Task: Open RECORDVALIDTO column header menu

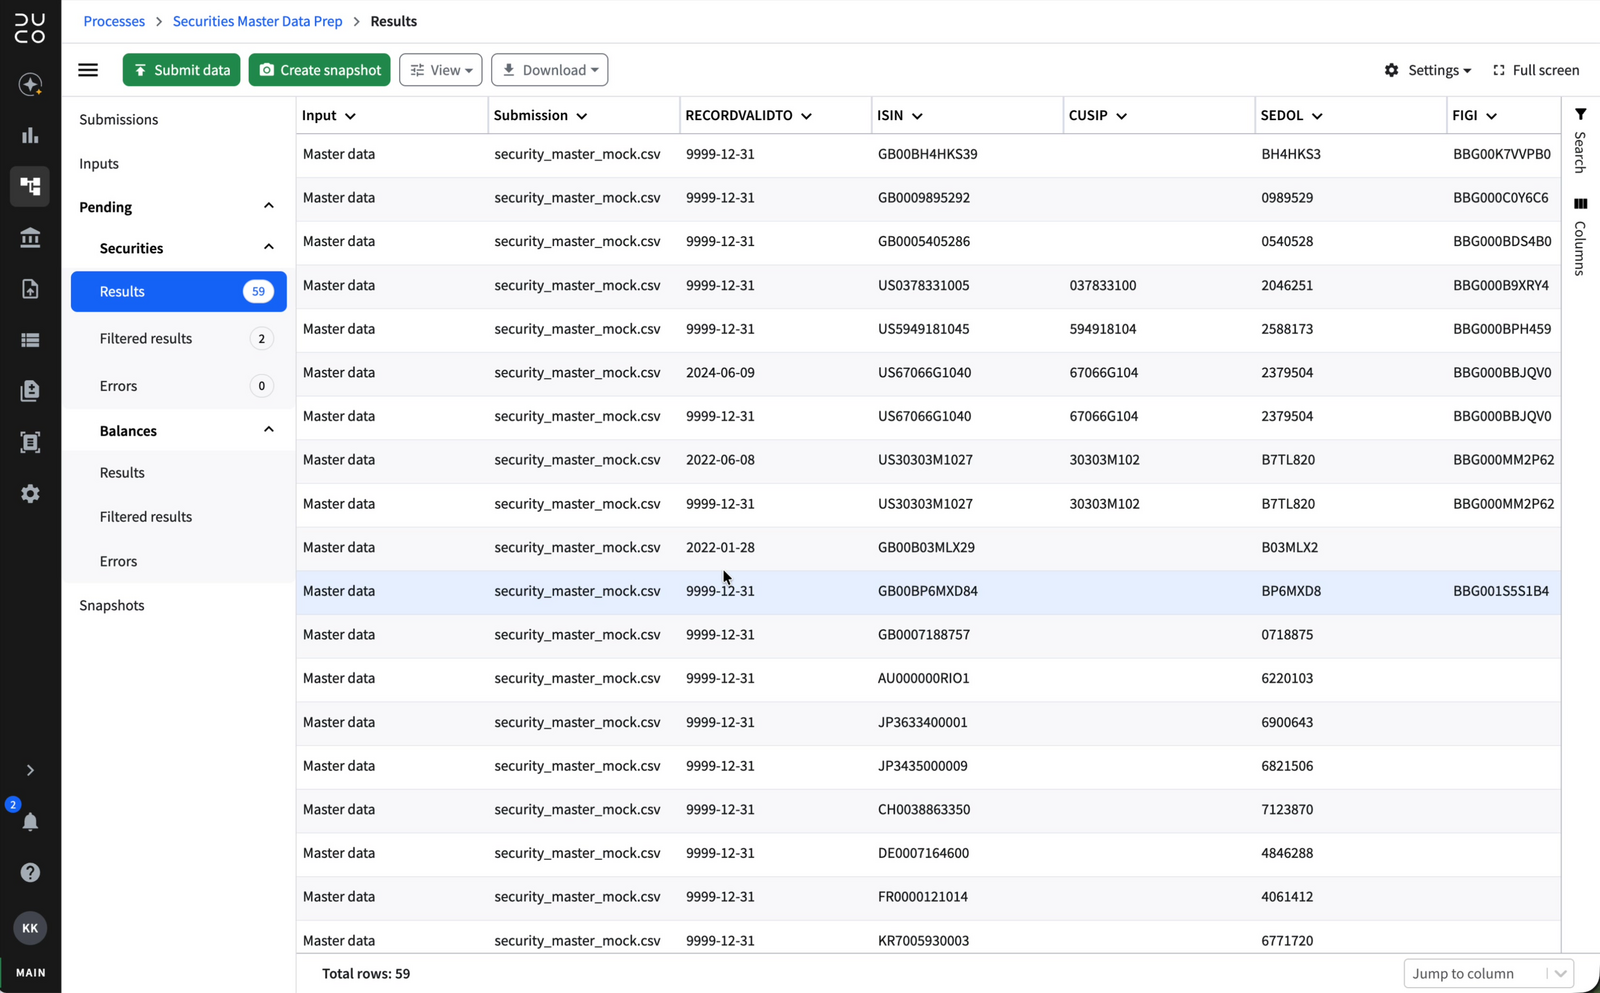Action: [x=806, y=116]
